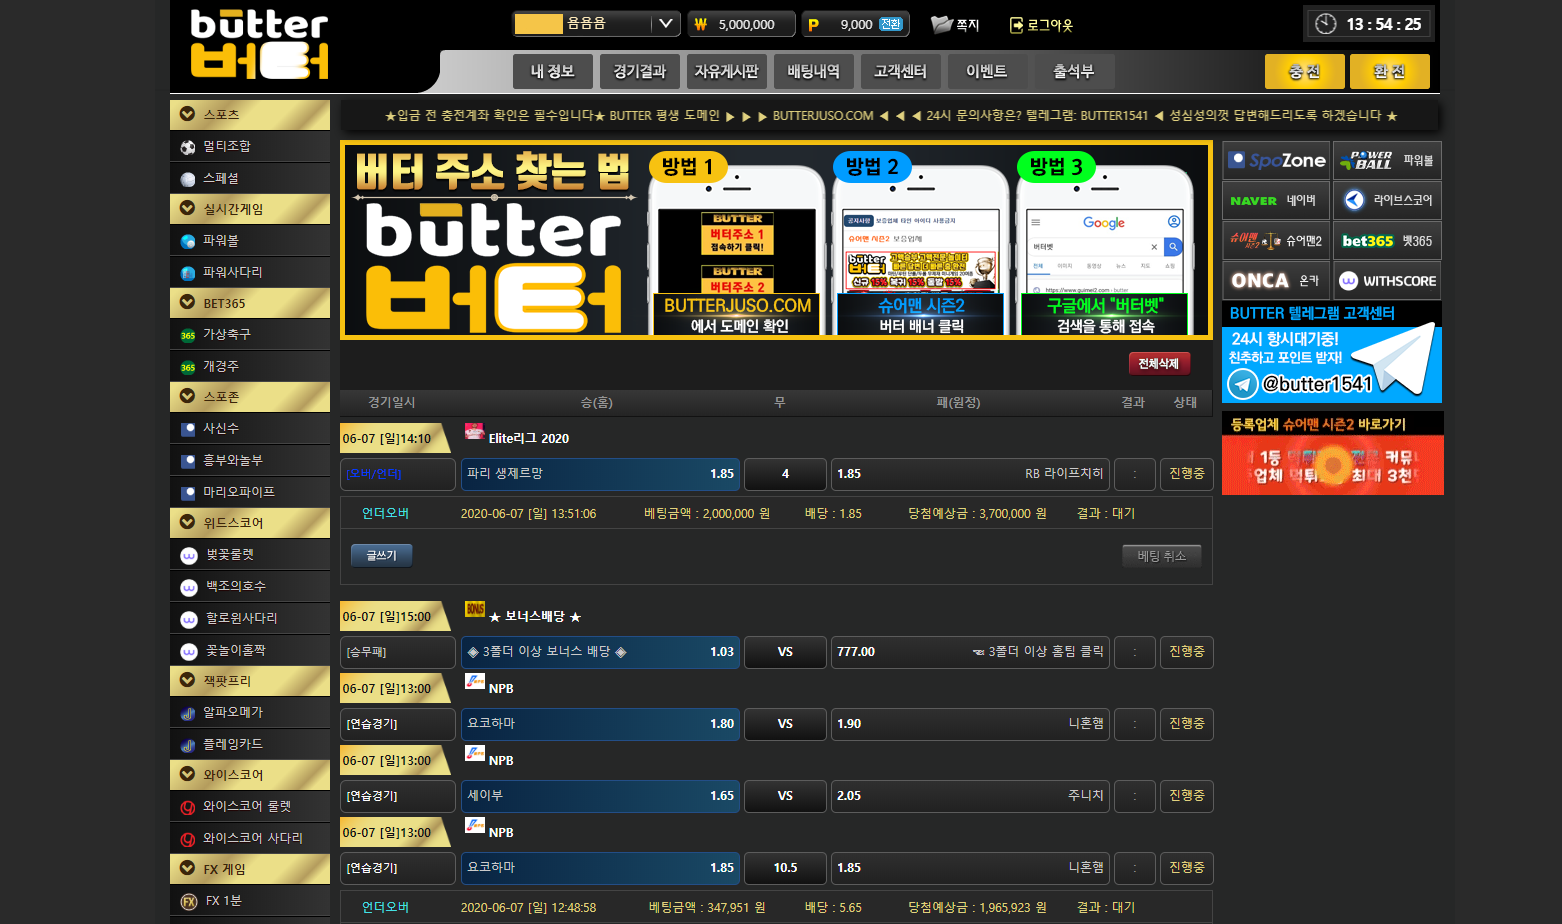
Task: Go to 배팅내역 menu tab
Action: (813, 72)
